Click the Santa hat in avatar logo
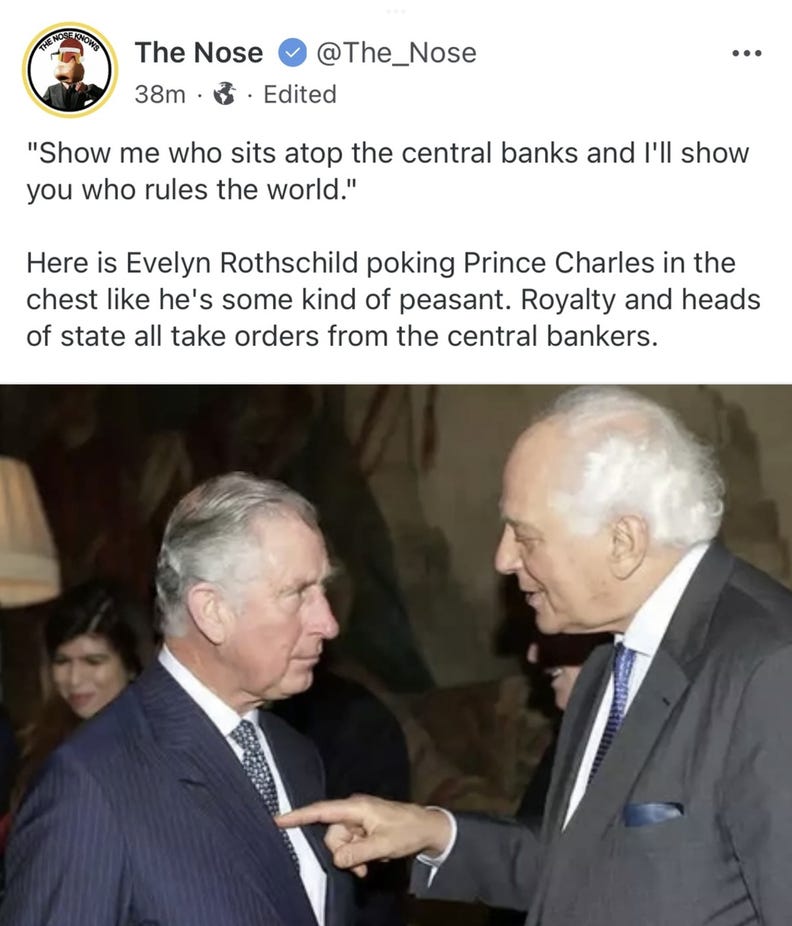The width and height of the screenshot is (792, 926). pos(71,48)
